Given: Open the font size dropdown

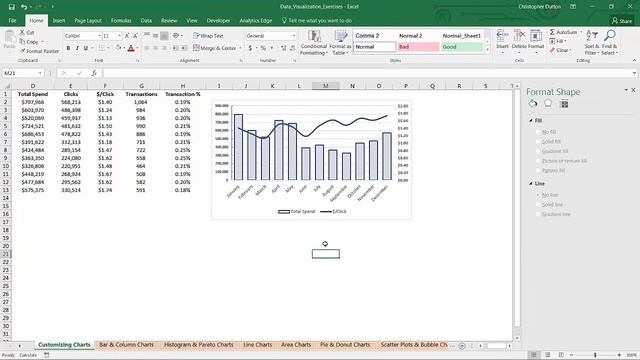Looking at the screenshot, I should coord(120,36).
